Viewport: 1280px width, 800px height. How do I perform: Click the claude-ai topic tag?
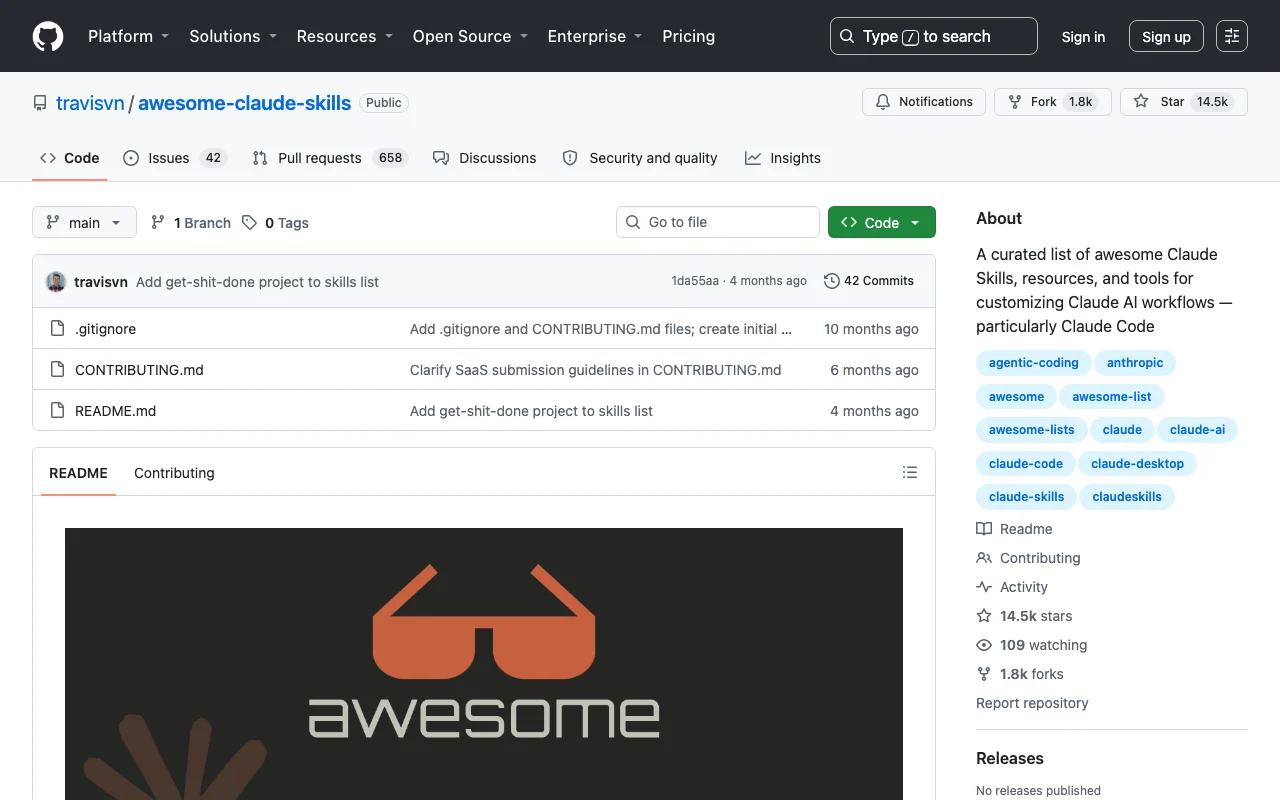[x=1197, y=430]
